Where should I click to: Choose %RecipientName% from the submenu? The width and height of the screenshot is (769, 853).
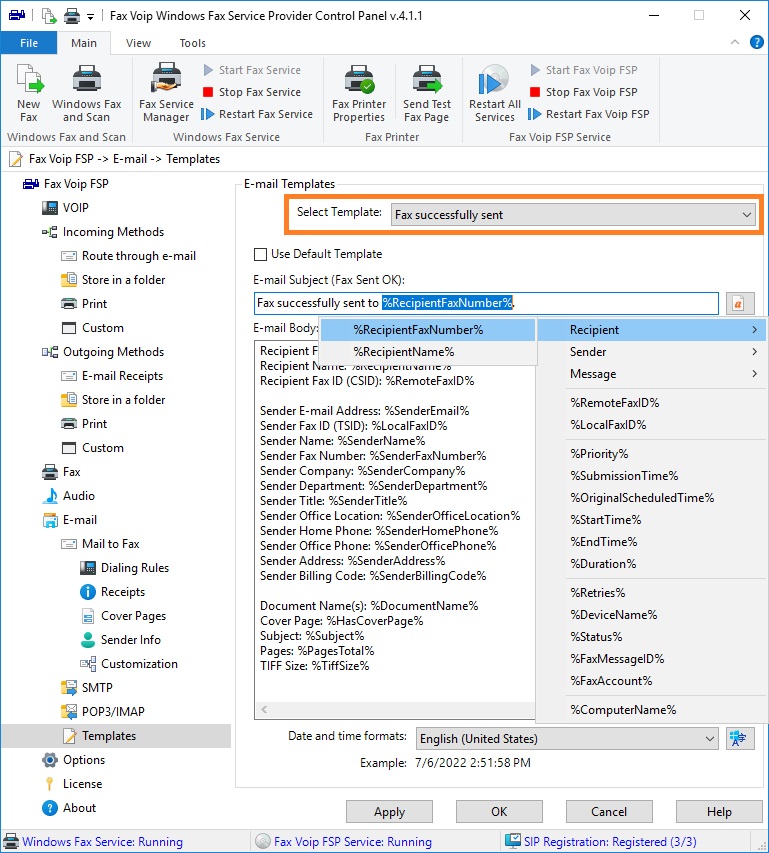click(x=428, y=352)
